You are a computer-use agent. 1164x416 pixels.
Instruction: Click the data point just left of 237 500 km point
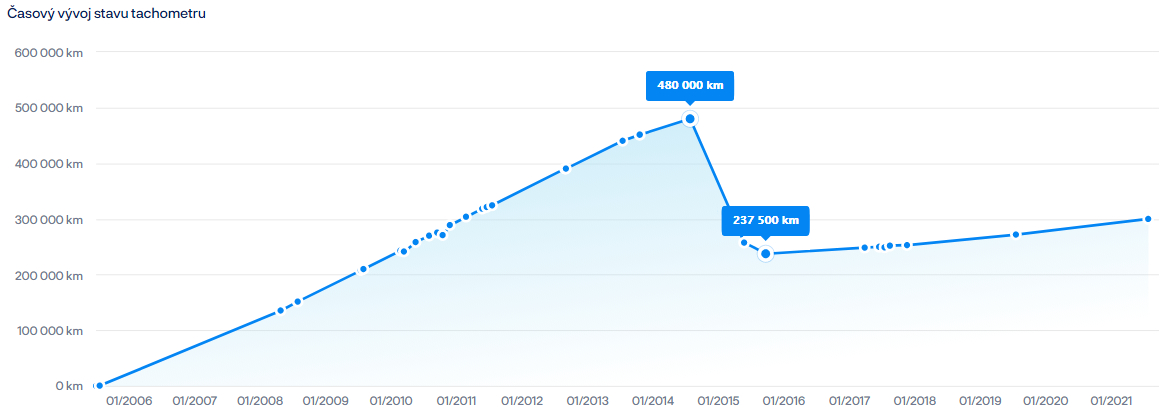(x=744, y=242)
